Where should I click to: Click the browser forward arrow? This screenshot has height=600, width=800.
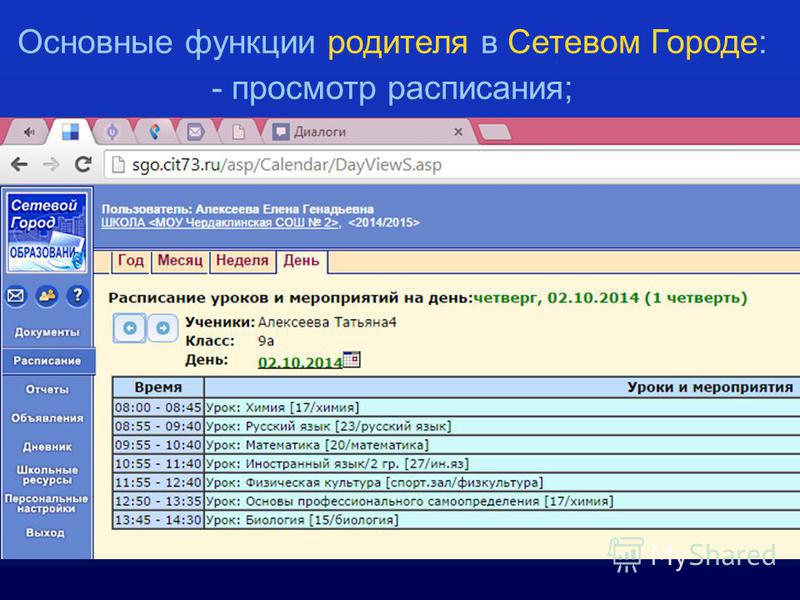(51, 164)
